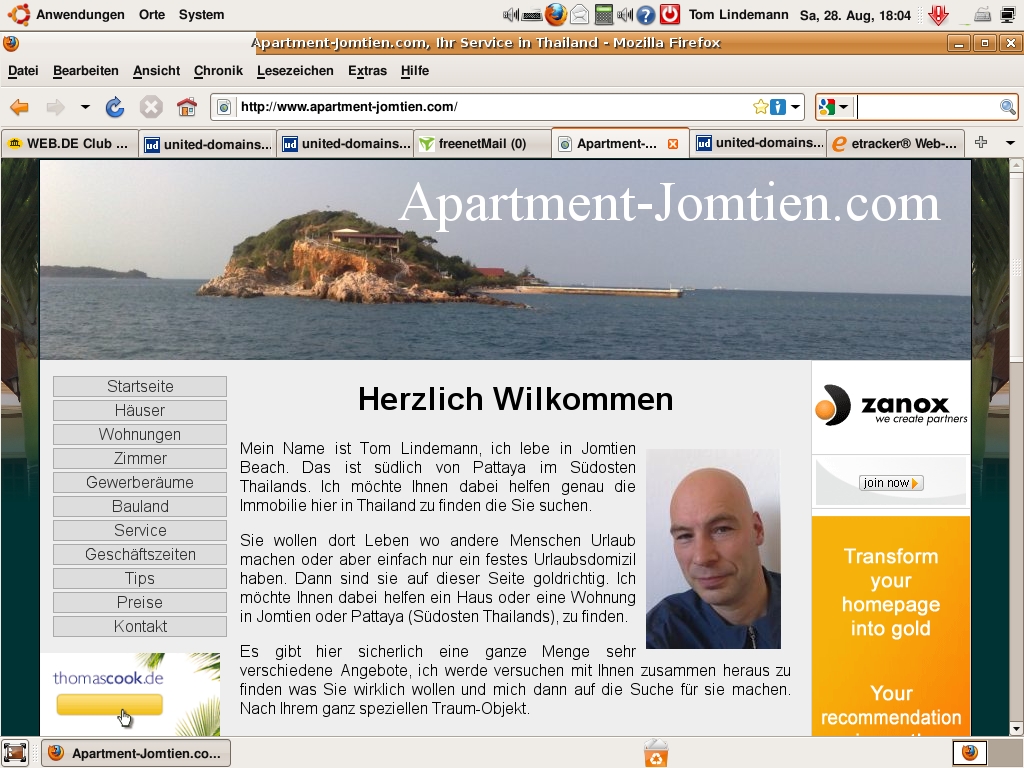This screenshot has height=768, width=1024.
Task: Open the Gewerberäume page
Action: click(x=140, y=482)
